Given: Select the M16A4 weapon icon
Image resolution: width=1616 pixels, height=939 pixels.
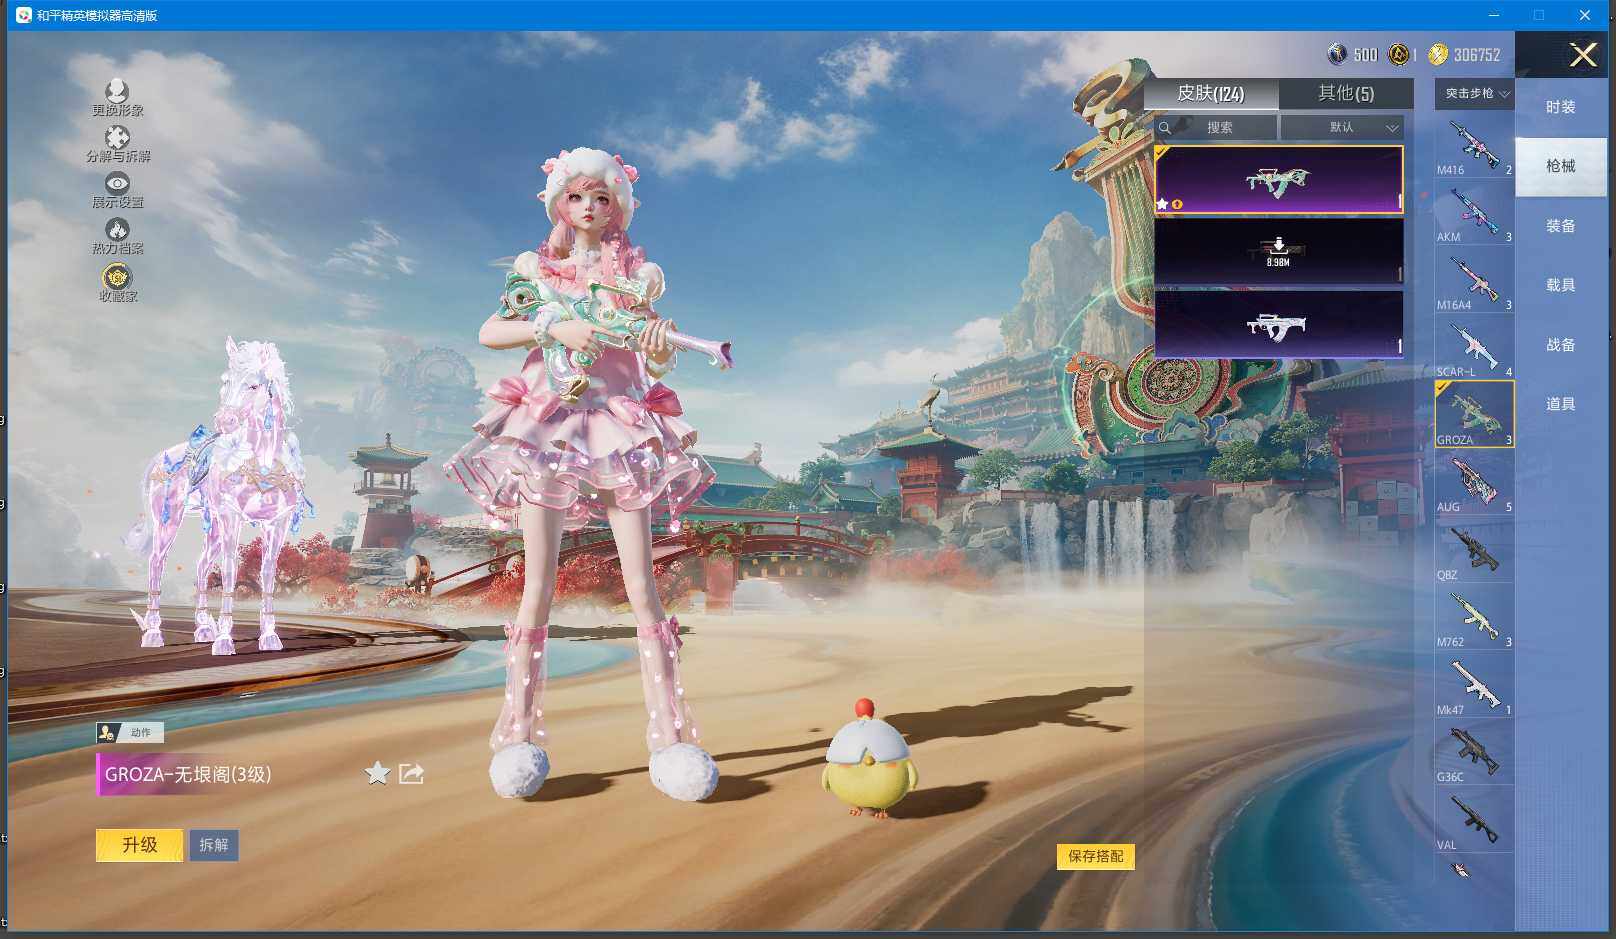Looking at the screenshot, I should point(1474,280).
